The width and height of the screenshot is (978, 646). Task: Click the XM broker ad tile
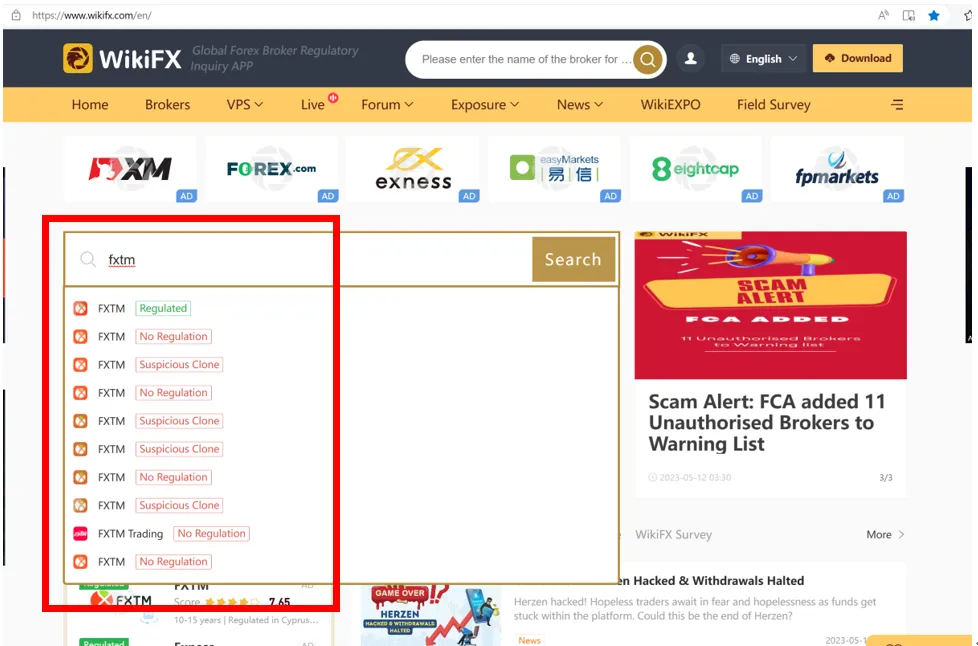point(130,169)
